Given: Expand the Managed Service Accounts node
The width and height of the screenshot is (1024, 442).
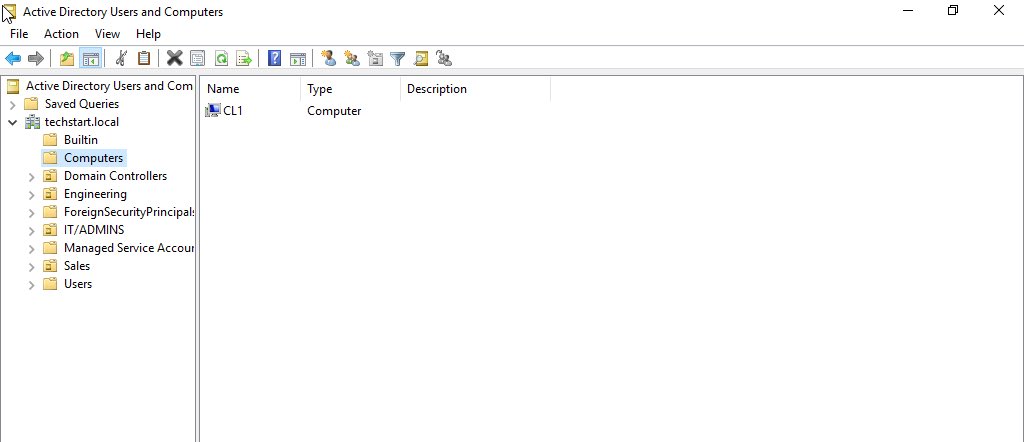Looking at the screenshot, I should [31, 248].
